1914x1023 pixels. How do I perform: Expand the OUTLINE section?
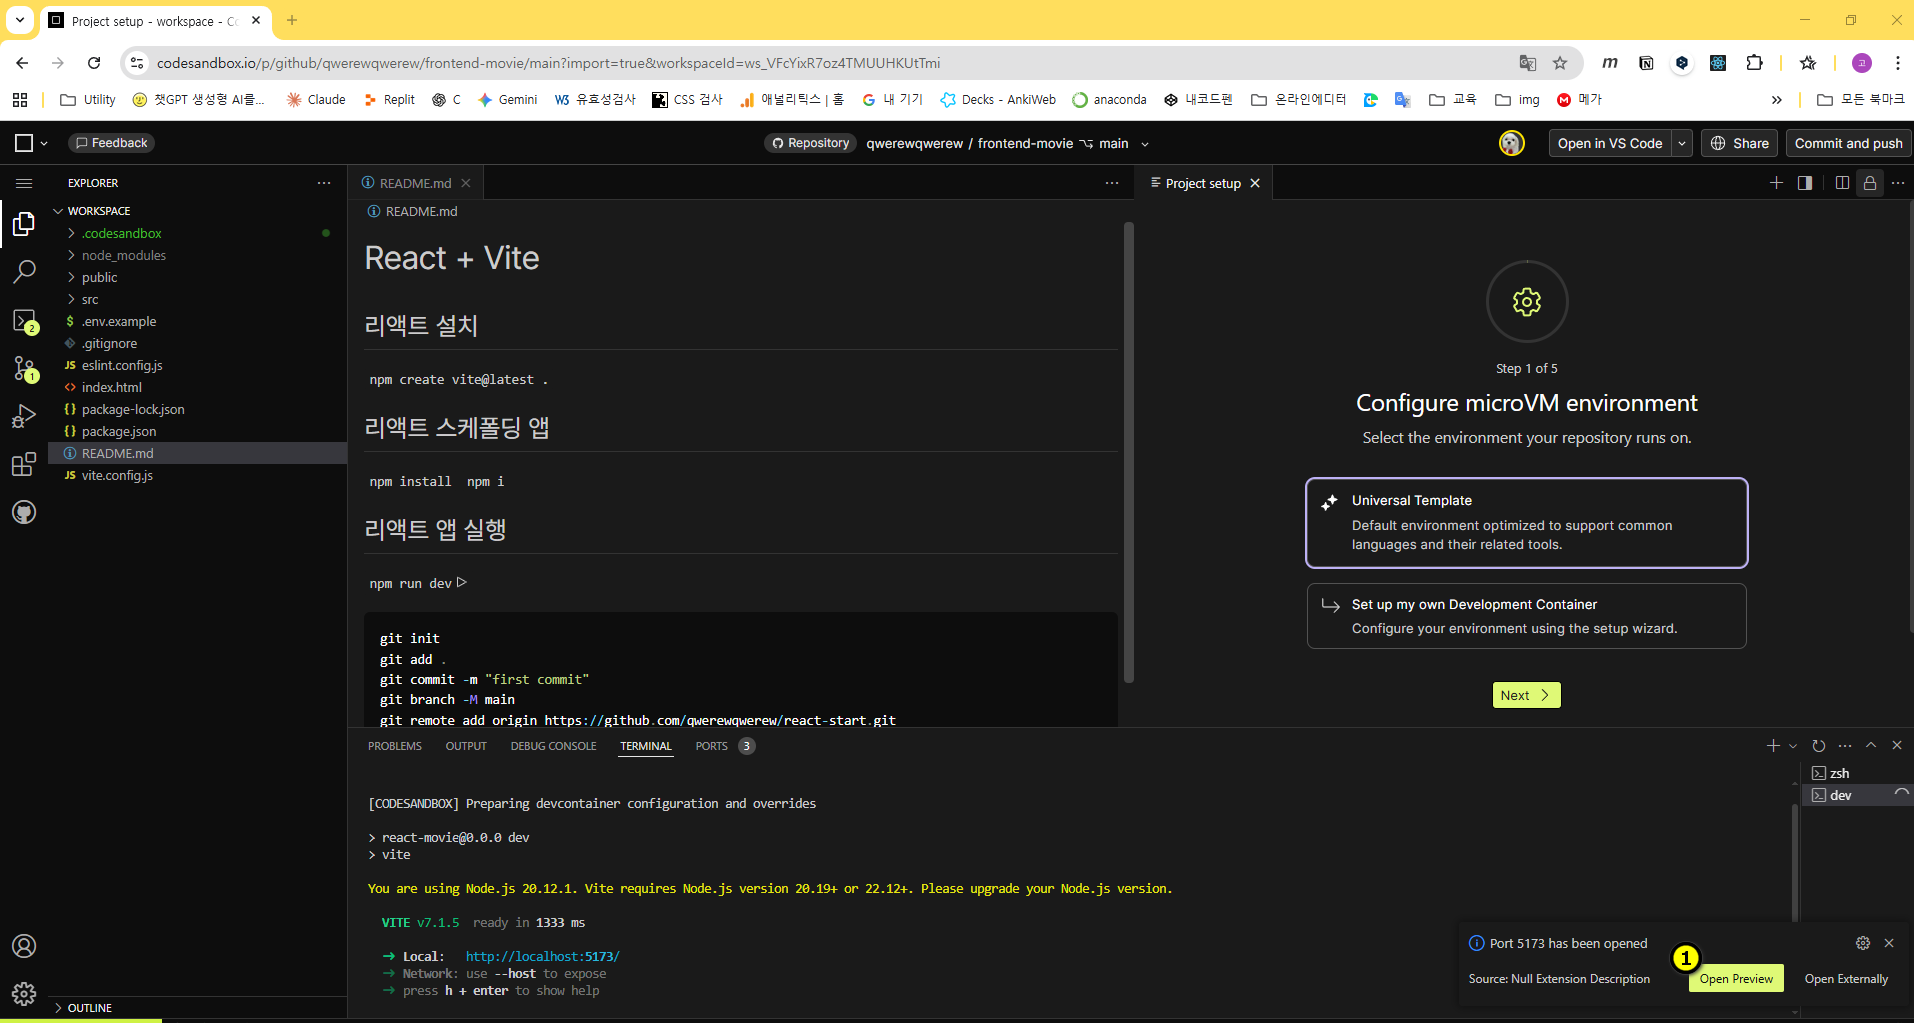[89, 1008]
